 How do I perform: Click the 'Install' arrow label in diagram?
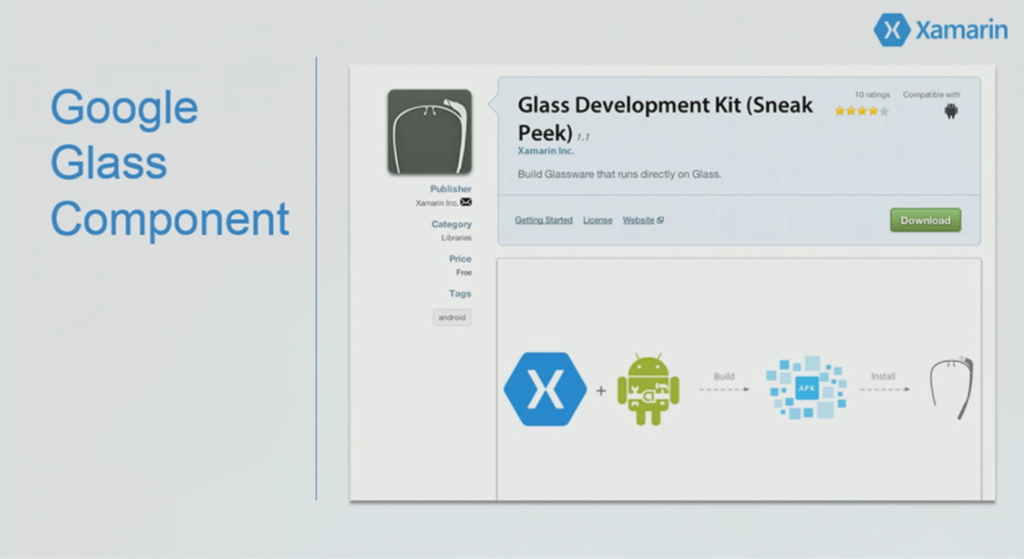coord(883,376)
